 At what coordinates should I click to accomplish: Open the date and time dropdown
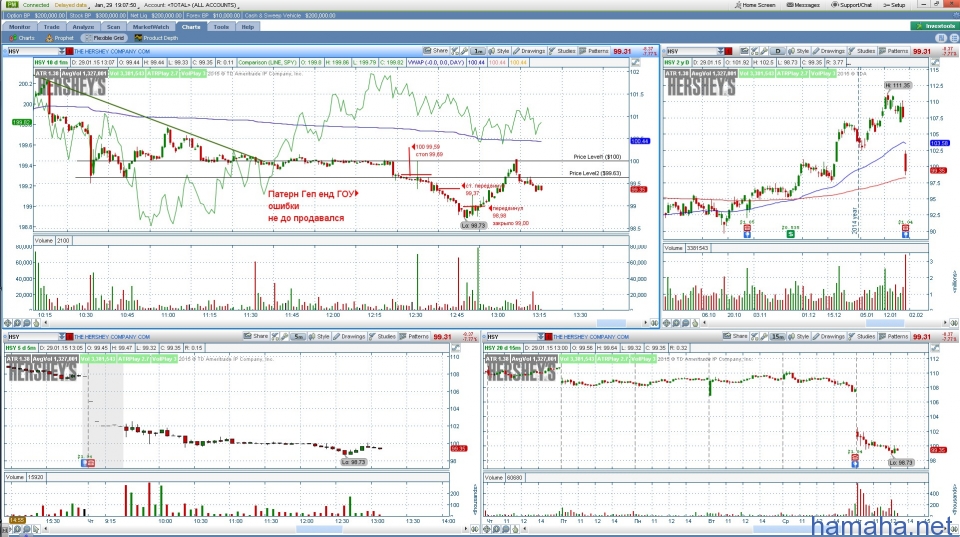[x=116, y=5]
